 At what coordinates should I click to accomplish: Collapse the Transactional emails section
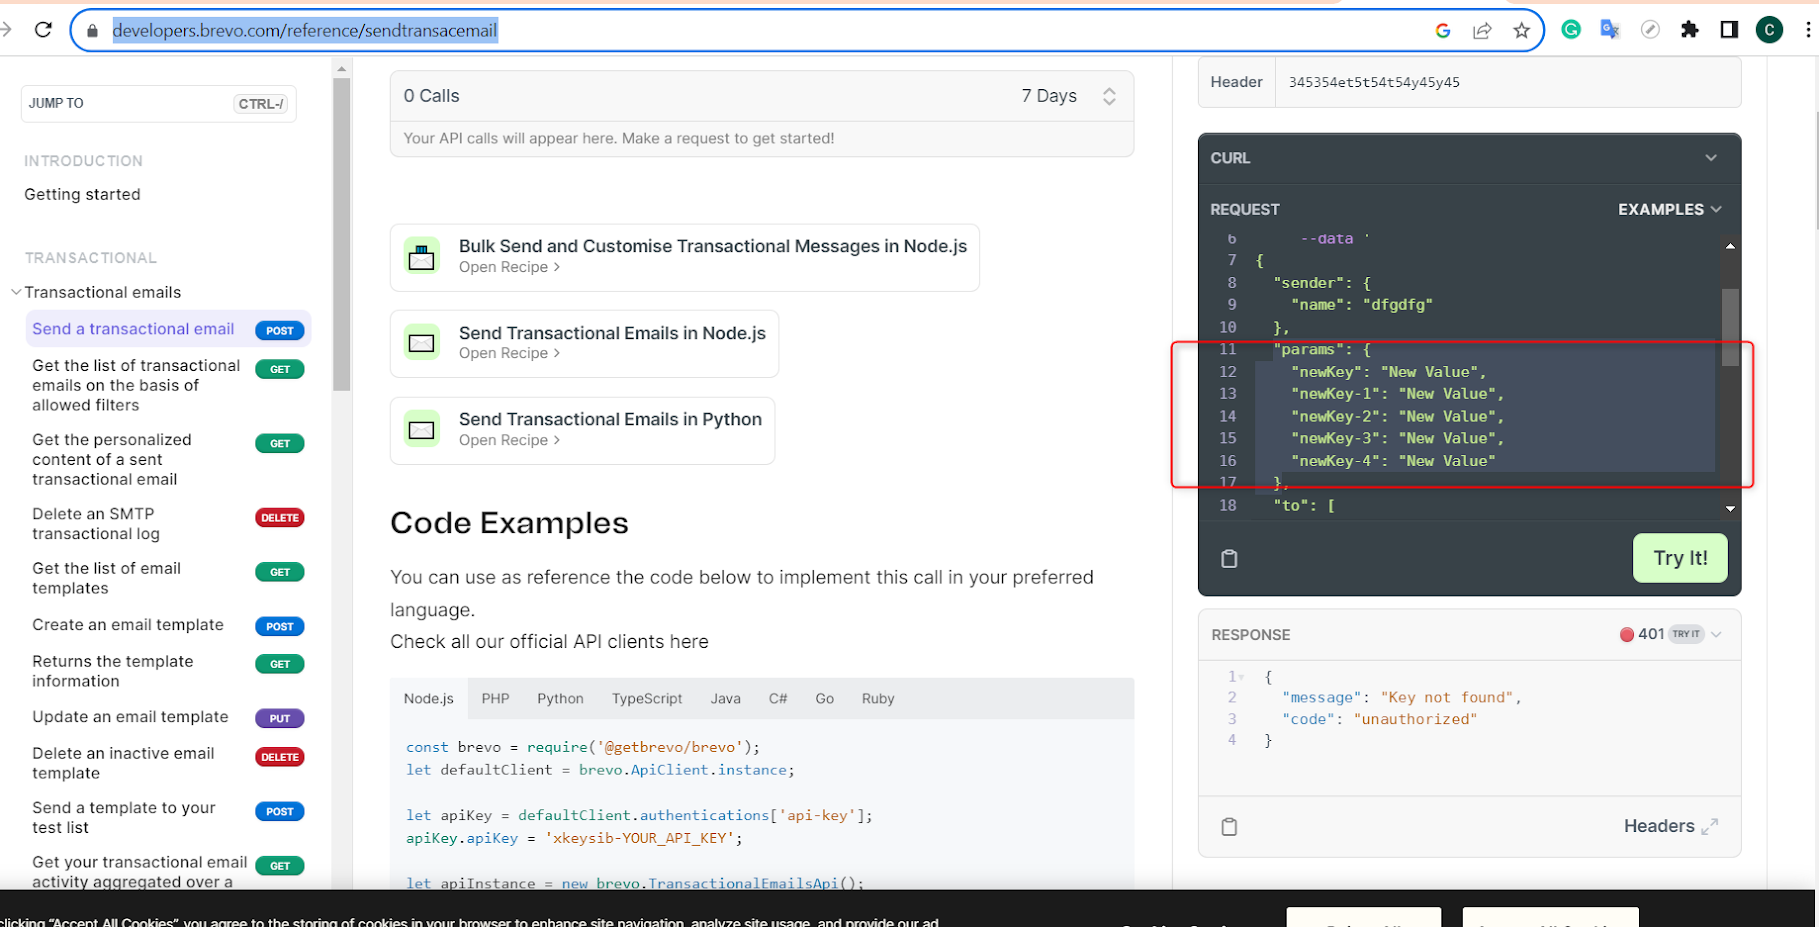click(x=16, y=292)
